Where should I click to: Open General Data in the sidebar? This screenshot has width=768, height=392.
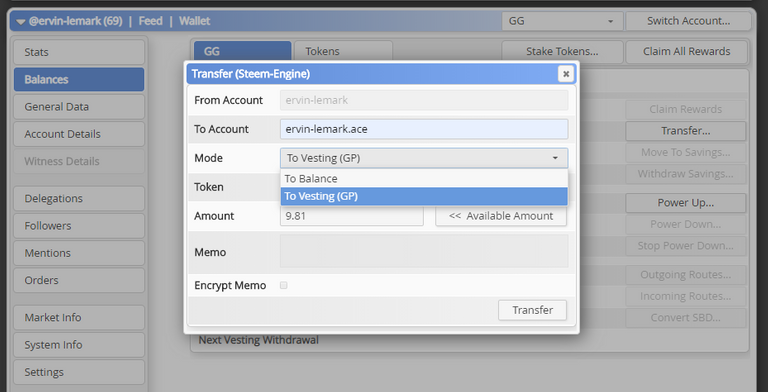[79, 107]
